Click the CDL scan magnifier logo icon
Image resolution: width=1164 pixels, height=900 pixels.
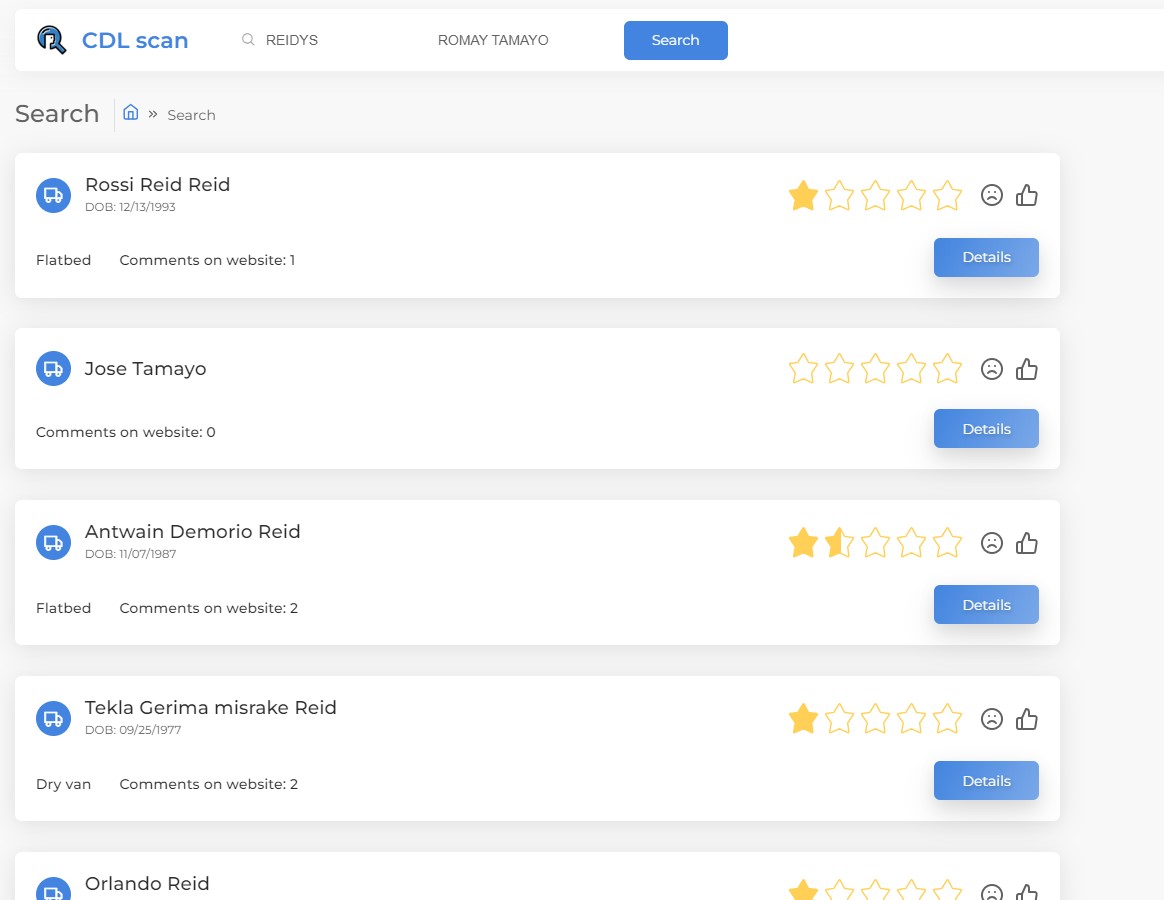51,40
